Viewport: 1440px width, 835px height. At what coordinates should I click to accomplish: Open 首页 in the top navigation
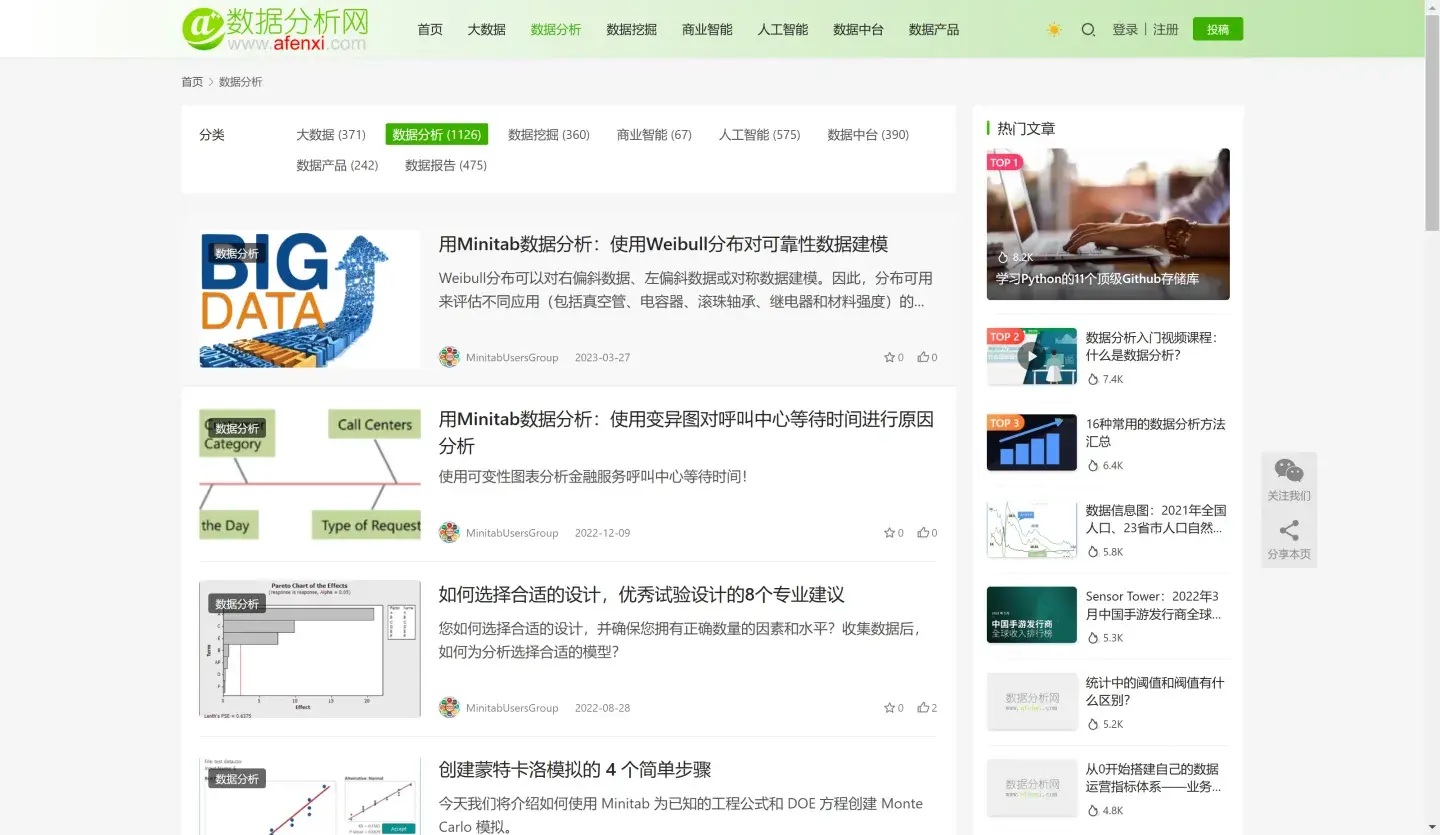tap(430, 30)
